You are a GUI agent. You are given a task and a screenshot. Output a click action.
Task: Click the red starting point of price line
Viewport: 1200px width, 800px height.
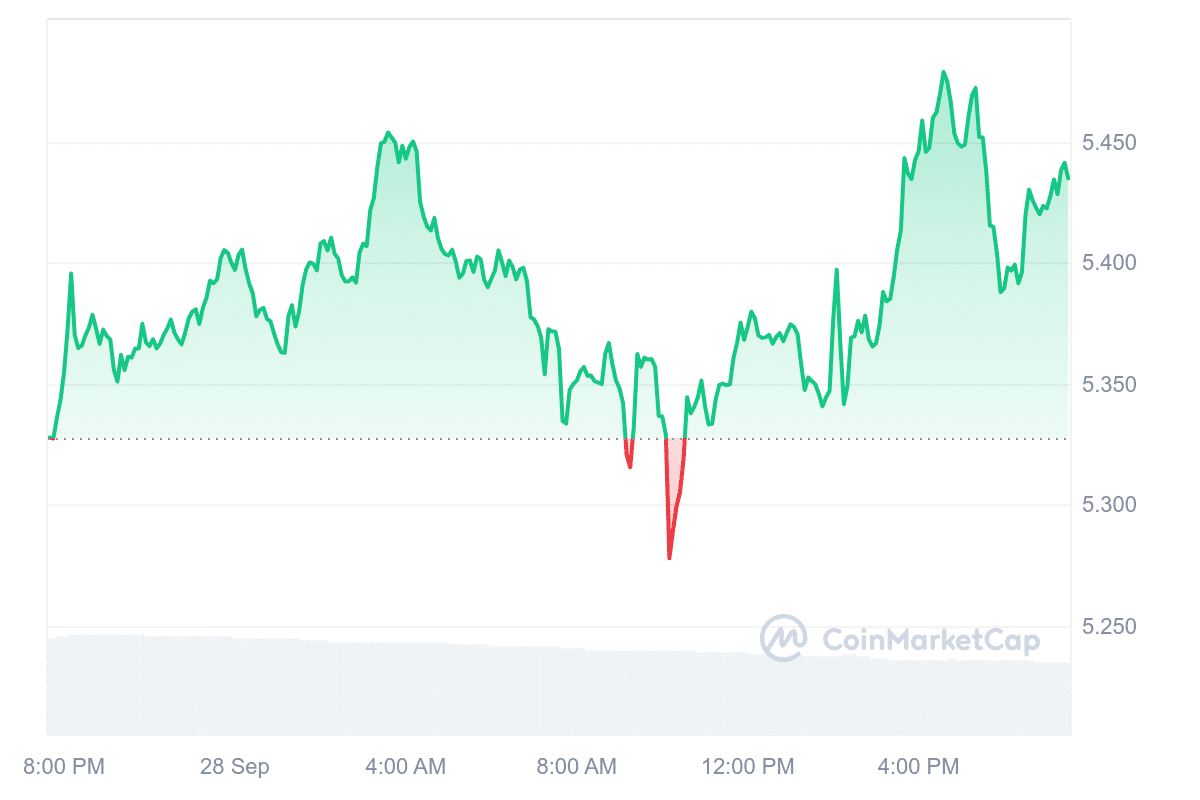51,438
